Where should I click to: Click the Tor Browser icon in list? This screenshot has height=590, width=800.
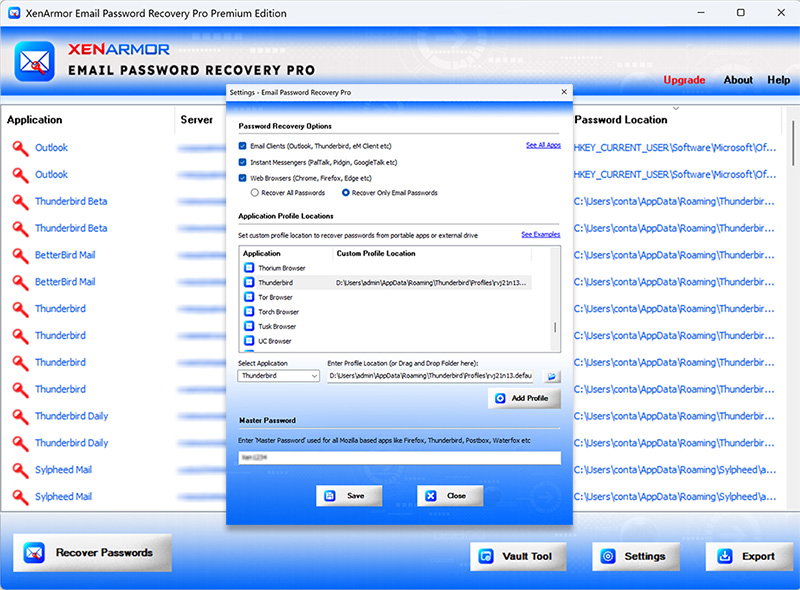click(250, 297)
